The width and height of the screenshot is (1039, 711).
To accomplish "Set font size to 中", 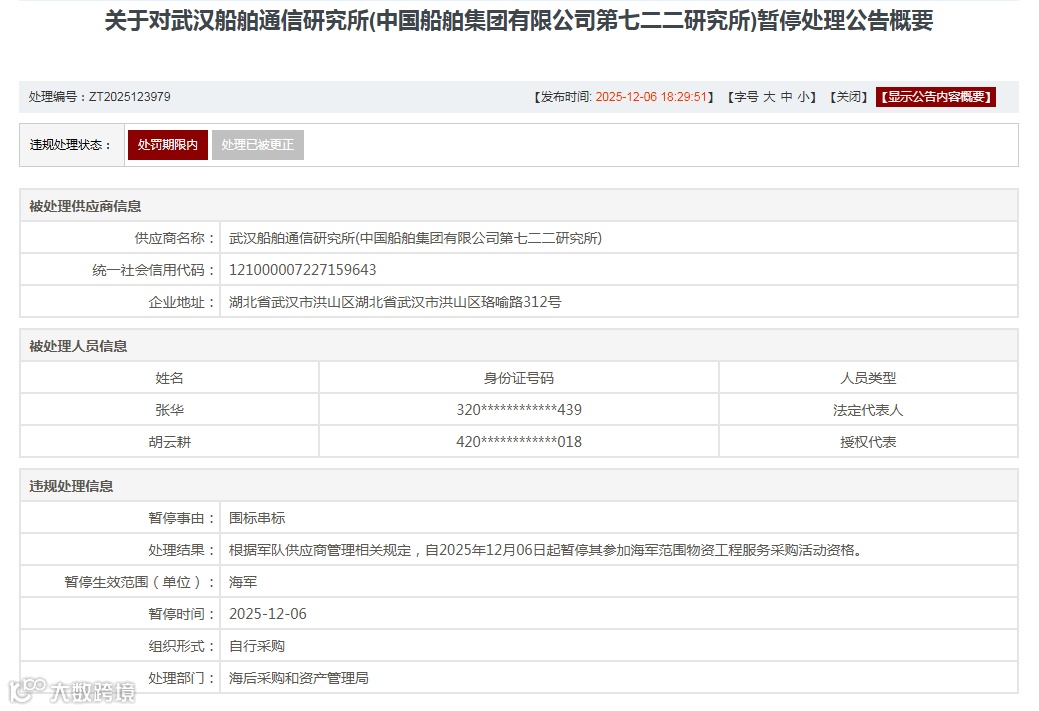I will pos(787,97).
